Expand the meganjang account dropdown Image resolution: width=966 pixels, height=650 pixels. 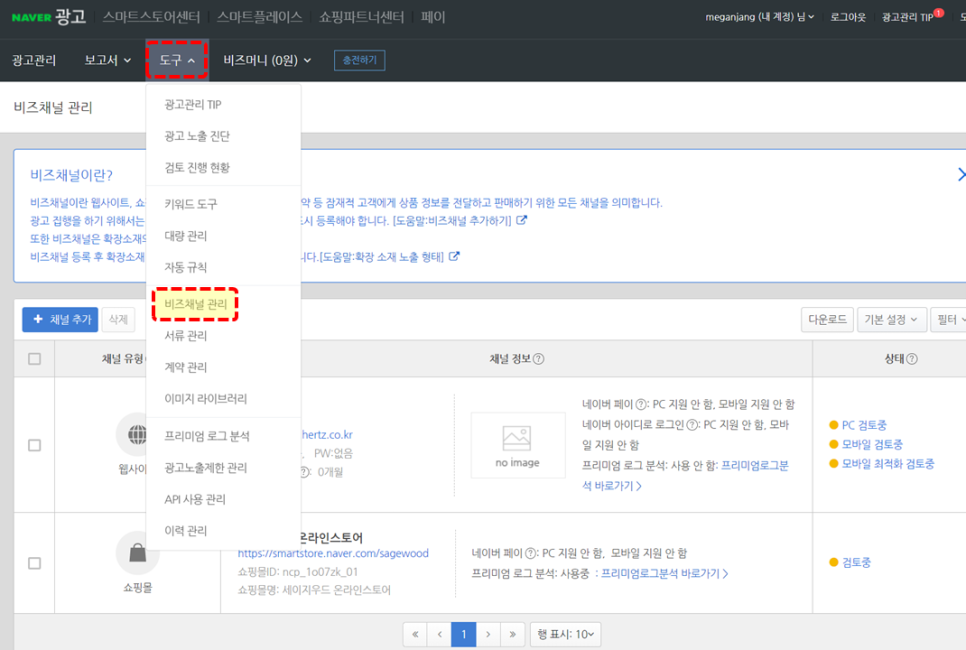[760, 17]
